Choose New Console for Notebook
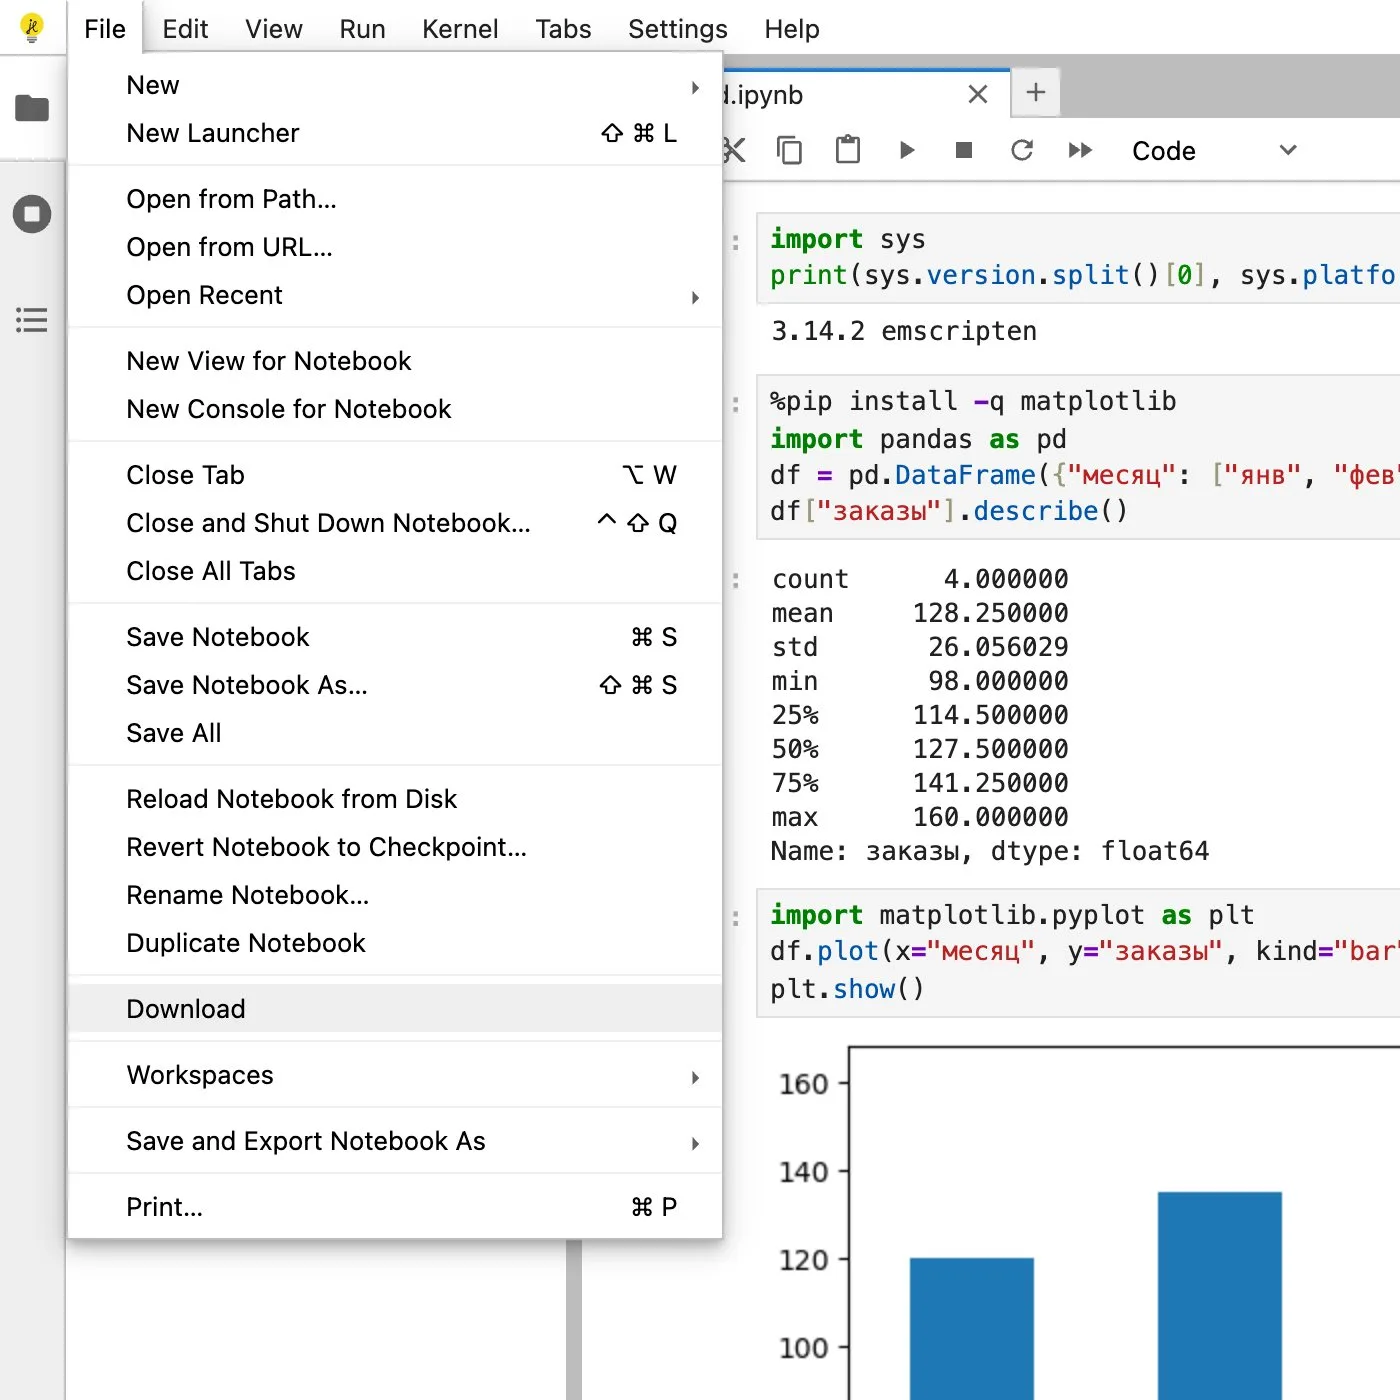 (395, 410)
